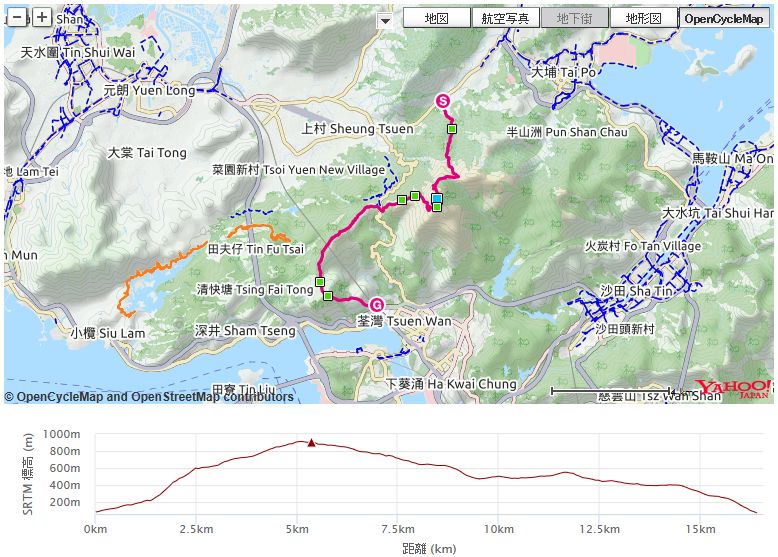
Task: Click the pink G goal marker
Action: 377,304
